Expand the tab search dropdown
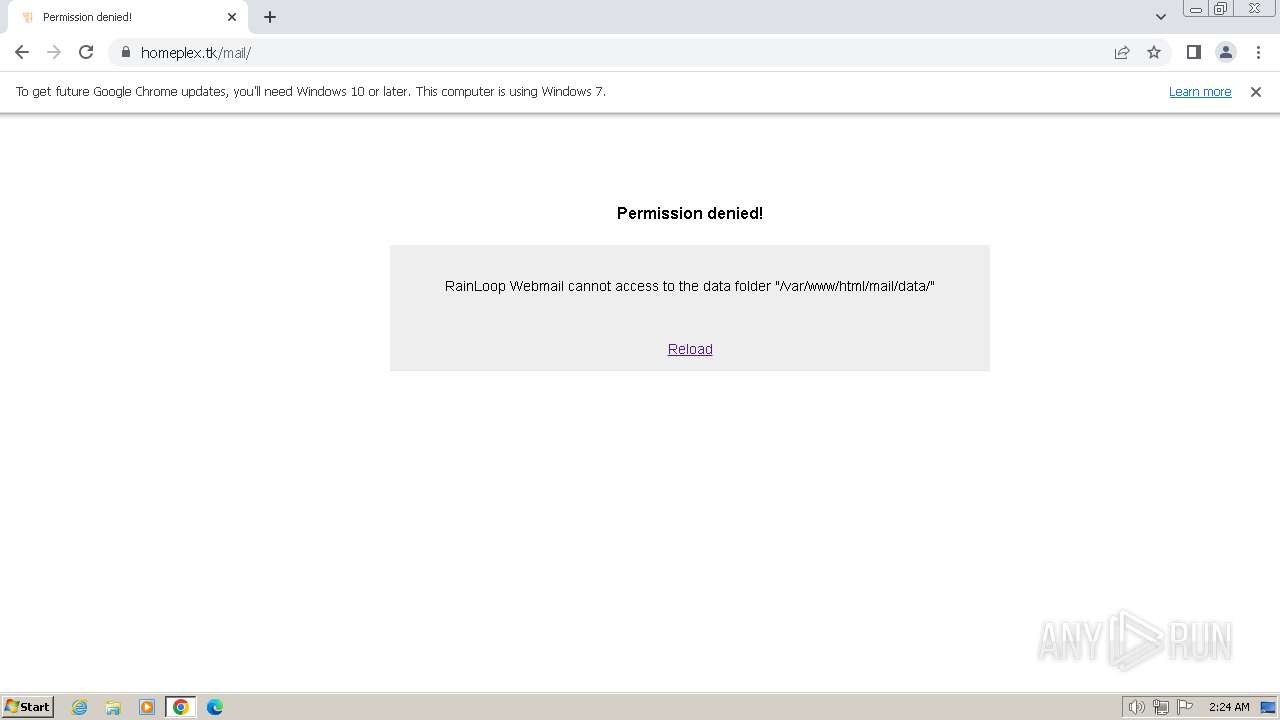 coord(1161,17)
